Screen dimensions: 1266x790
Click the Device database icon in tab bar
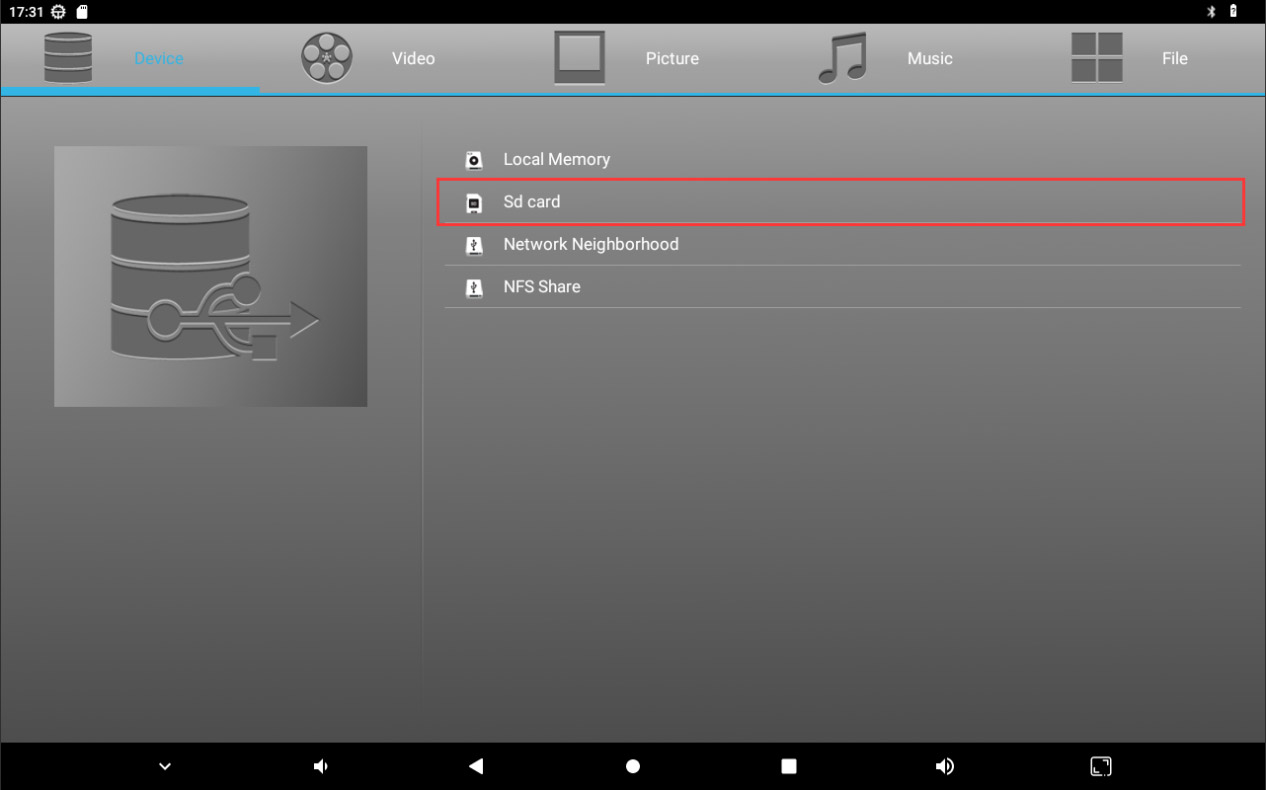67,58
